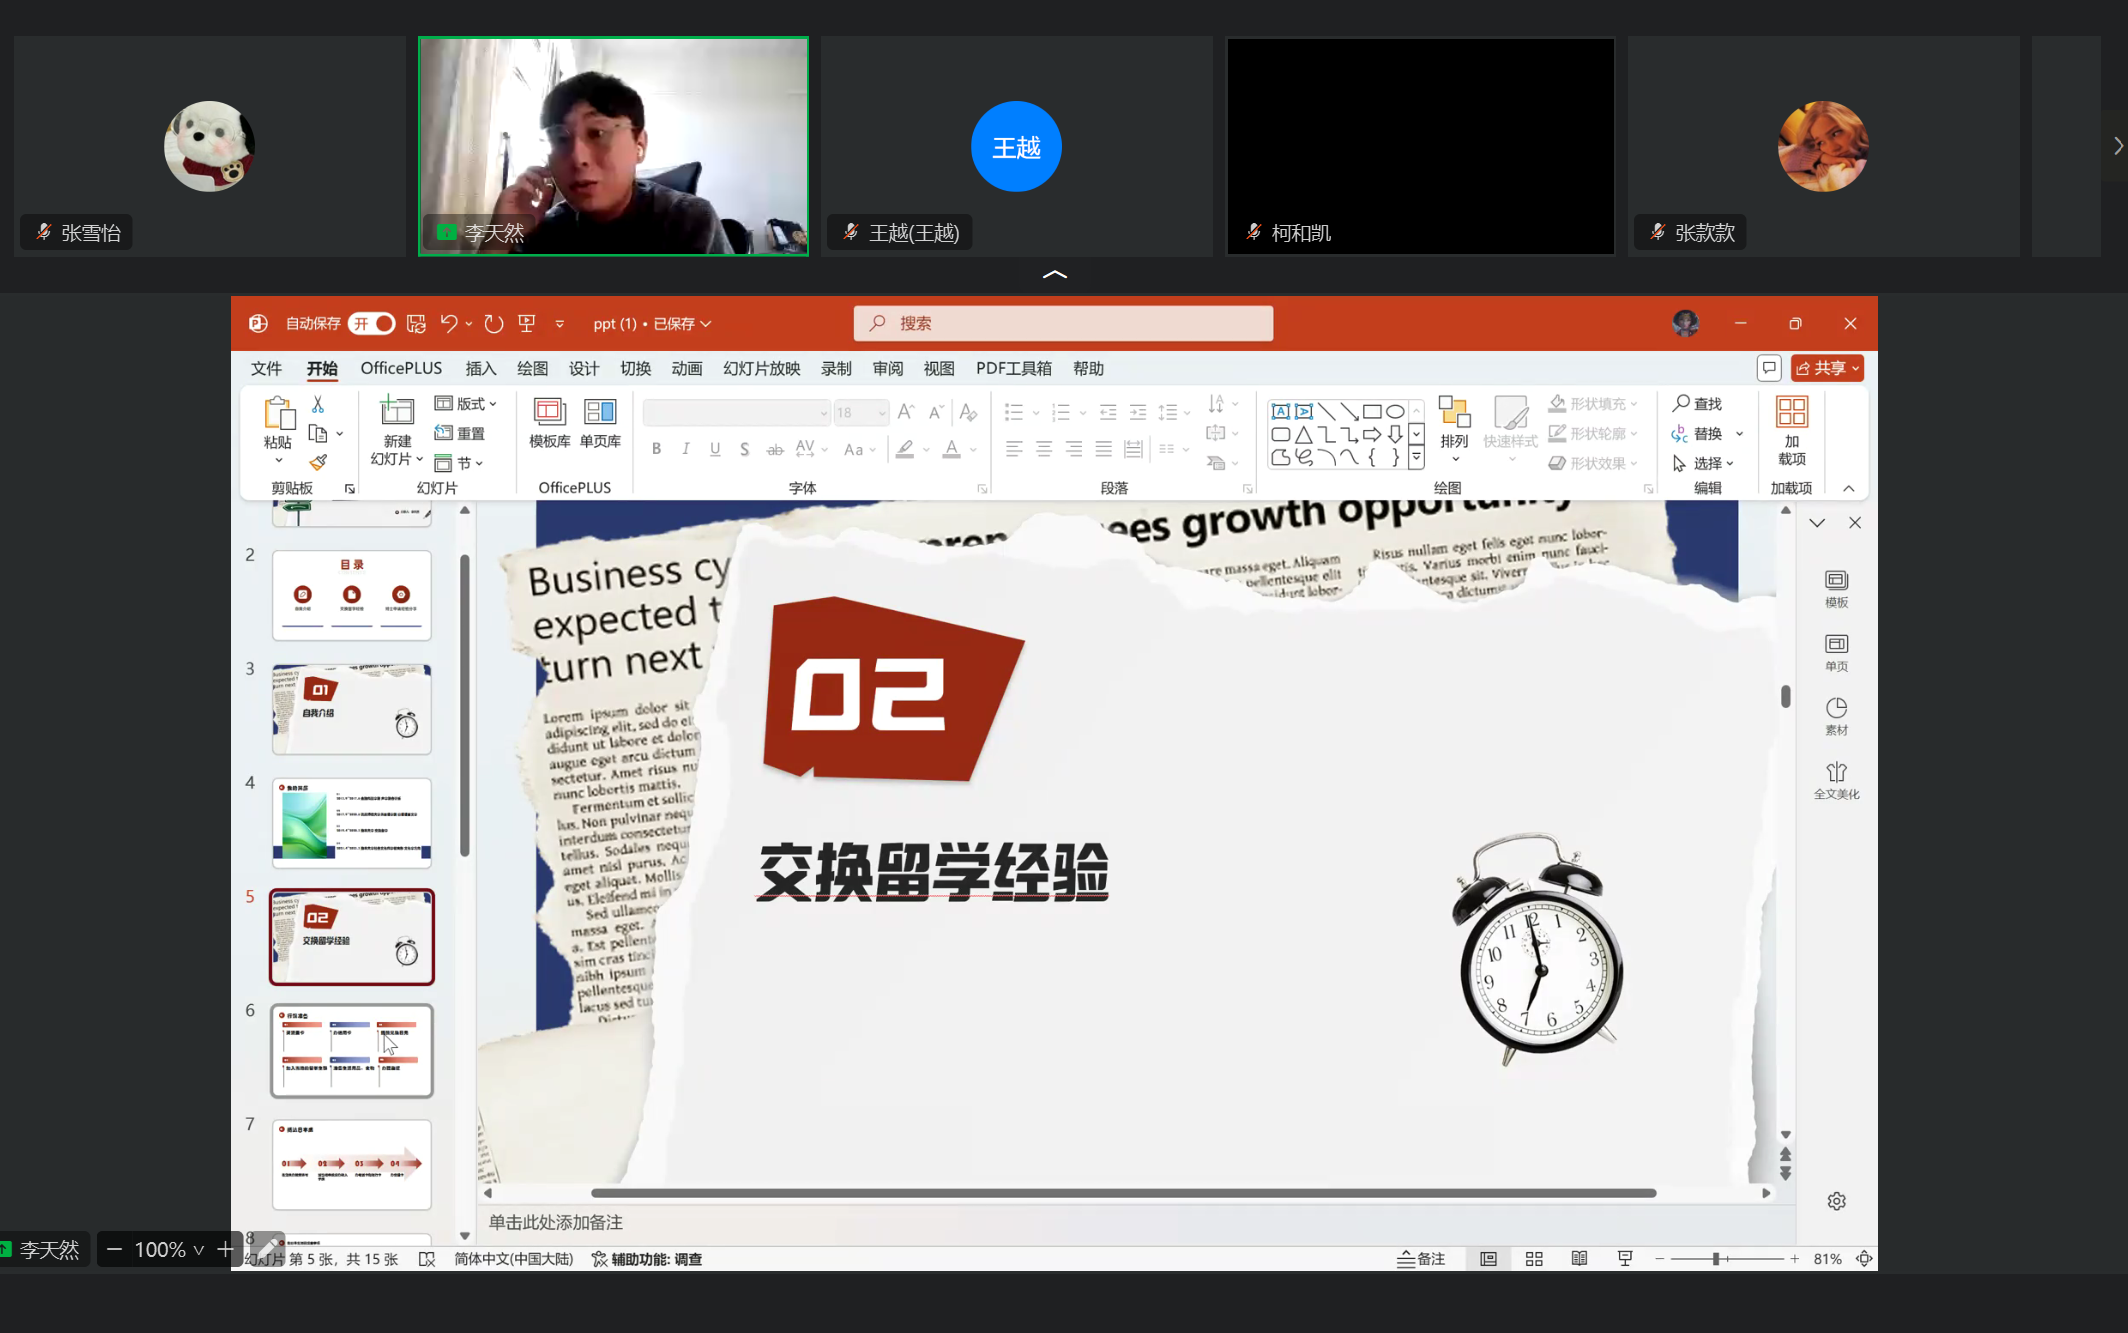2128x1333 pixels.
Task: Open the 插入 ribbon tab
Action: (x=480, y=368)
